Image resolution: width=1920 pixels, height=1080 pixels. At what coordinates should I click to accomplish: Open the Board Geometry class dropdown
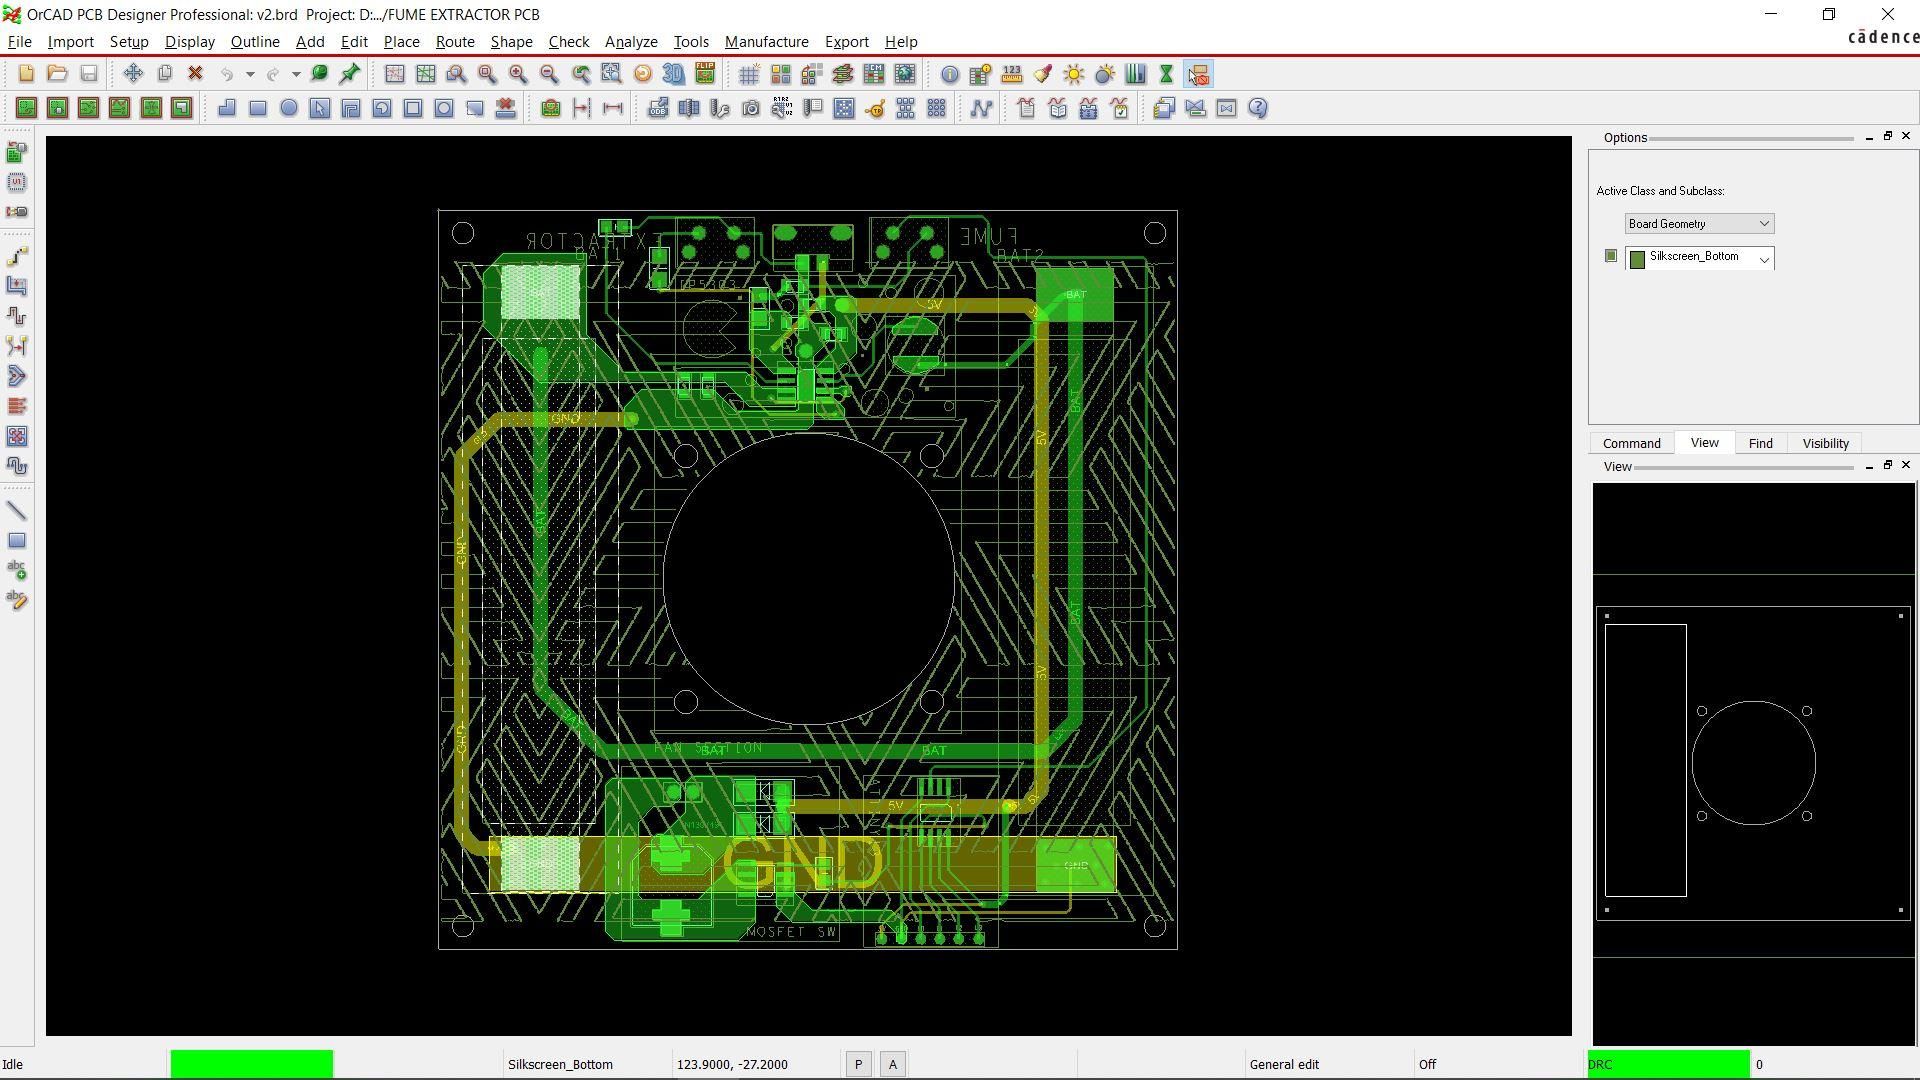pyautogui.click(x=1764, y=224)
